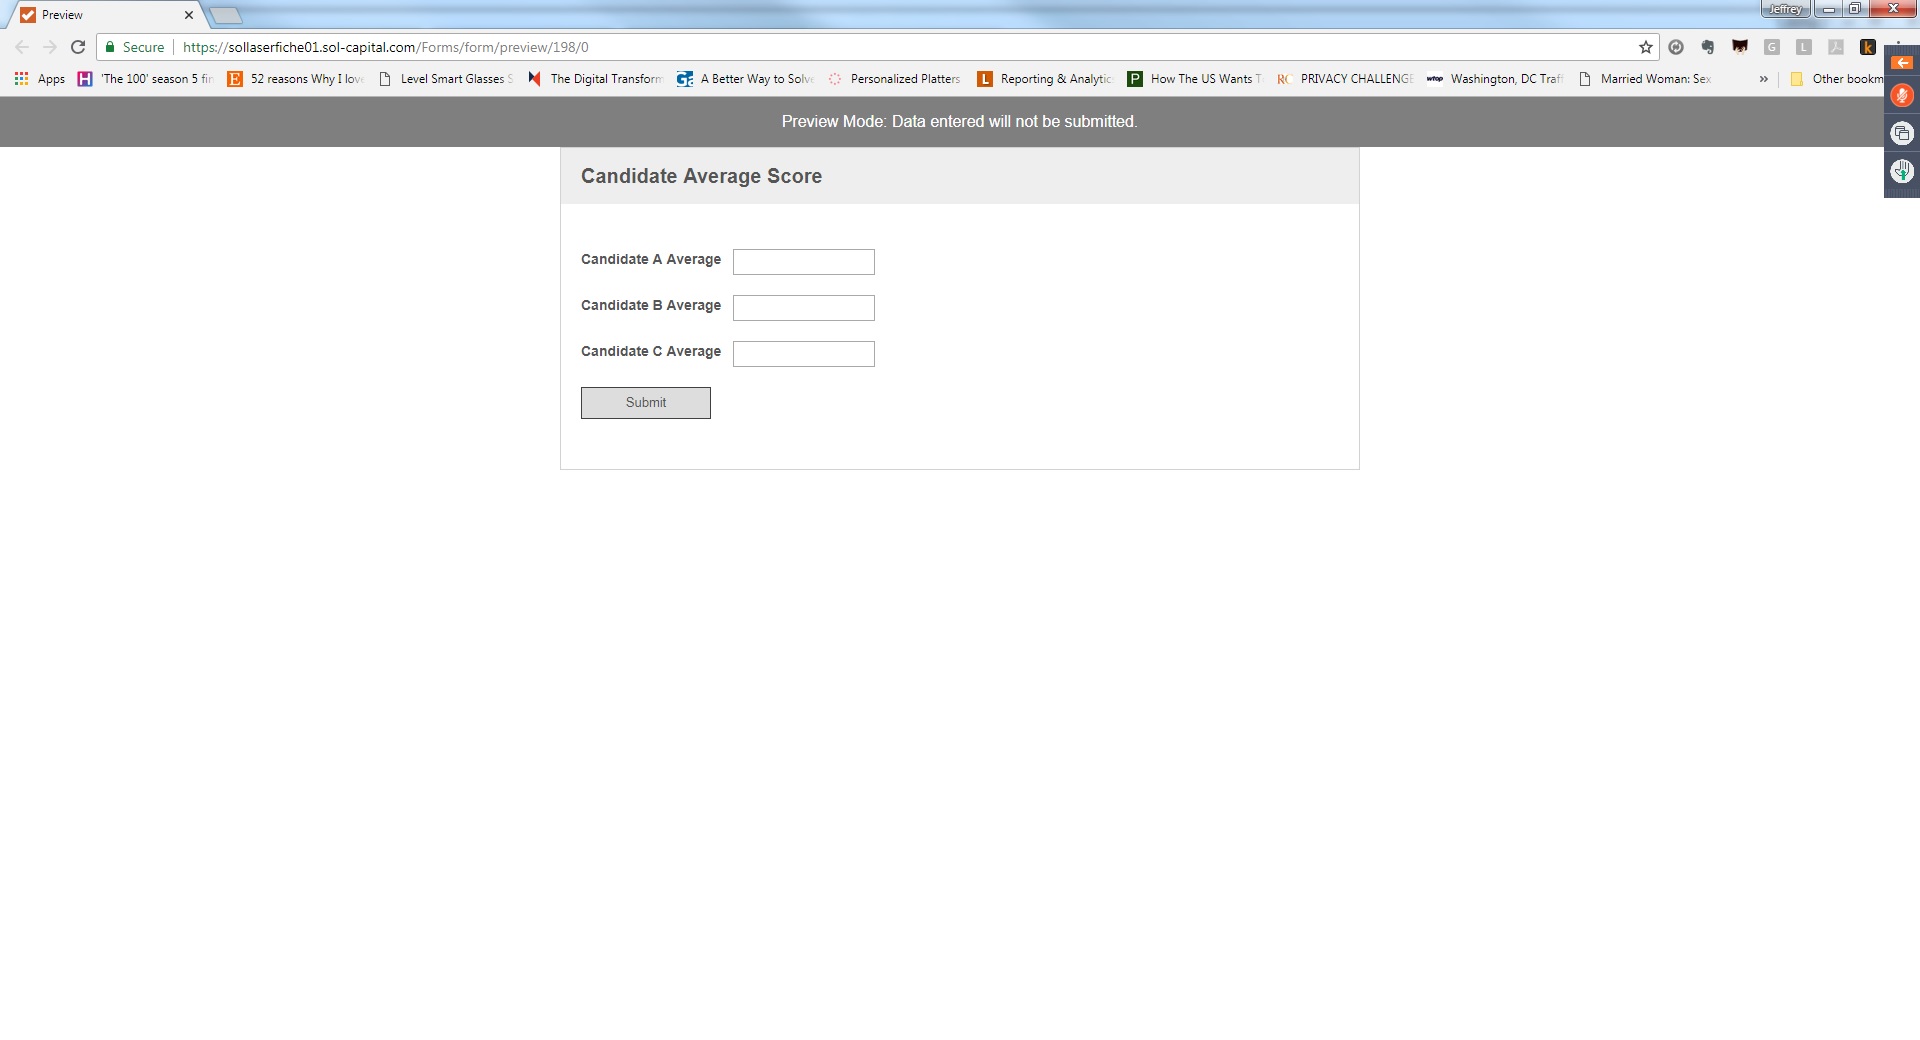Open Personalized Platters bookmark
The width and height of the screenshot is (1920, 1040).
click(x=895, y=79)
